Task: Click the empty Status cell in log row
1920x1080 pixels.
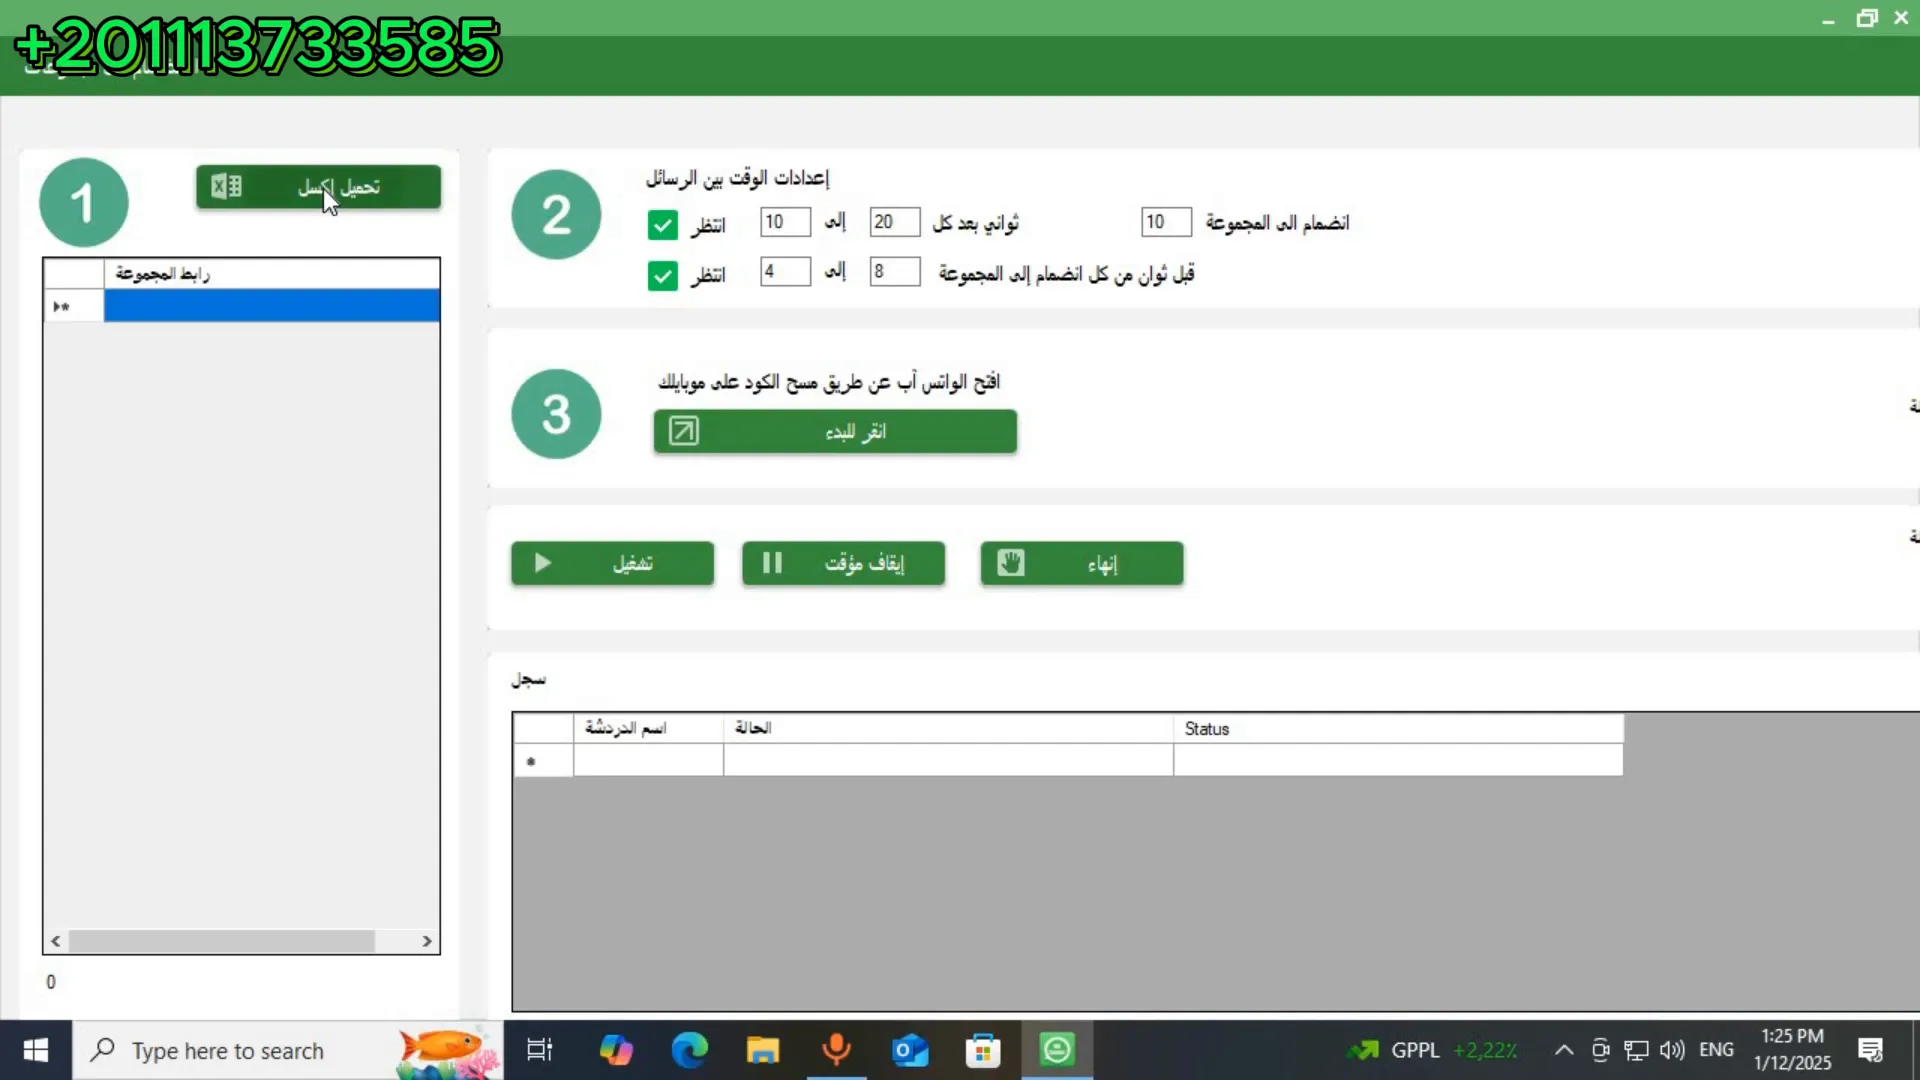Action: click(x=1398, y=760)
